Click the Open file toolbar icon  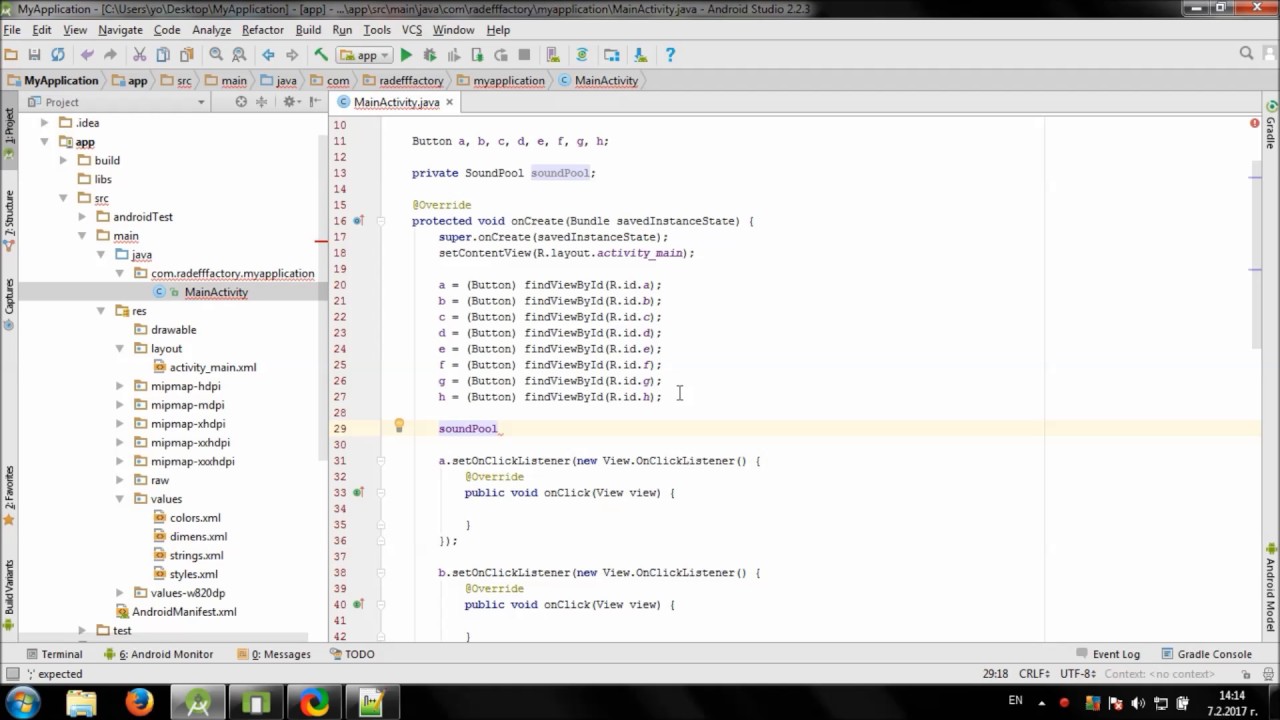click(11, 55)
